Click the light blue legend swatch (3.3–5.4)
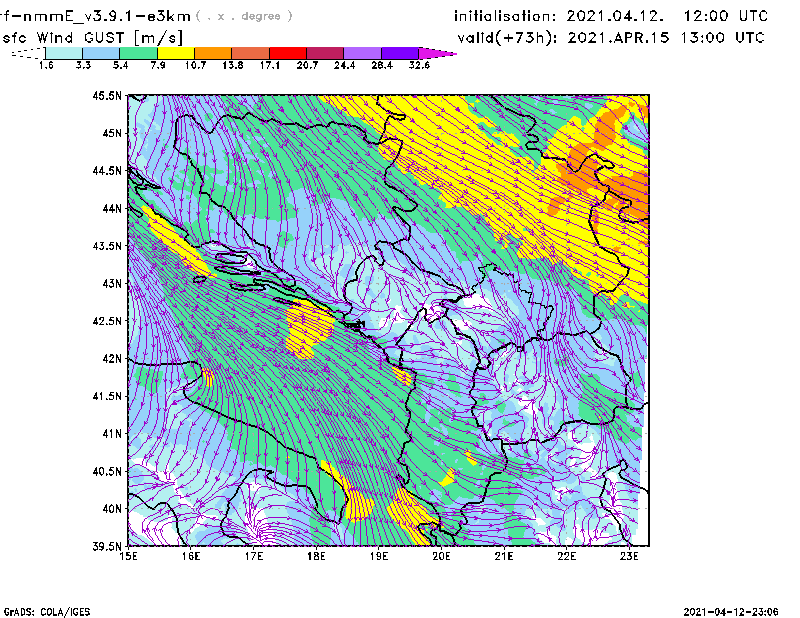 pos(101,53)
